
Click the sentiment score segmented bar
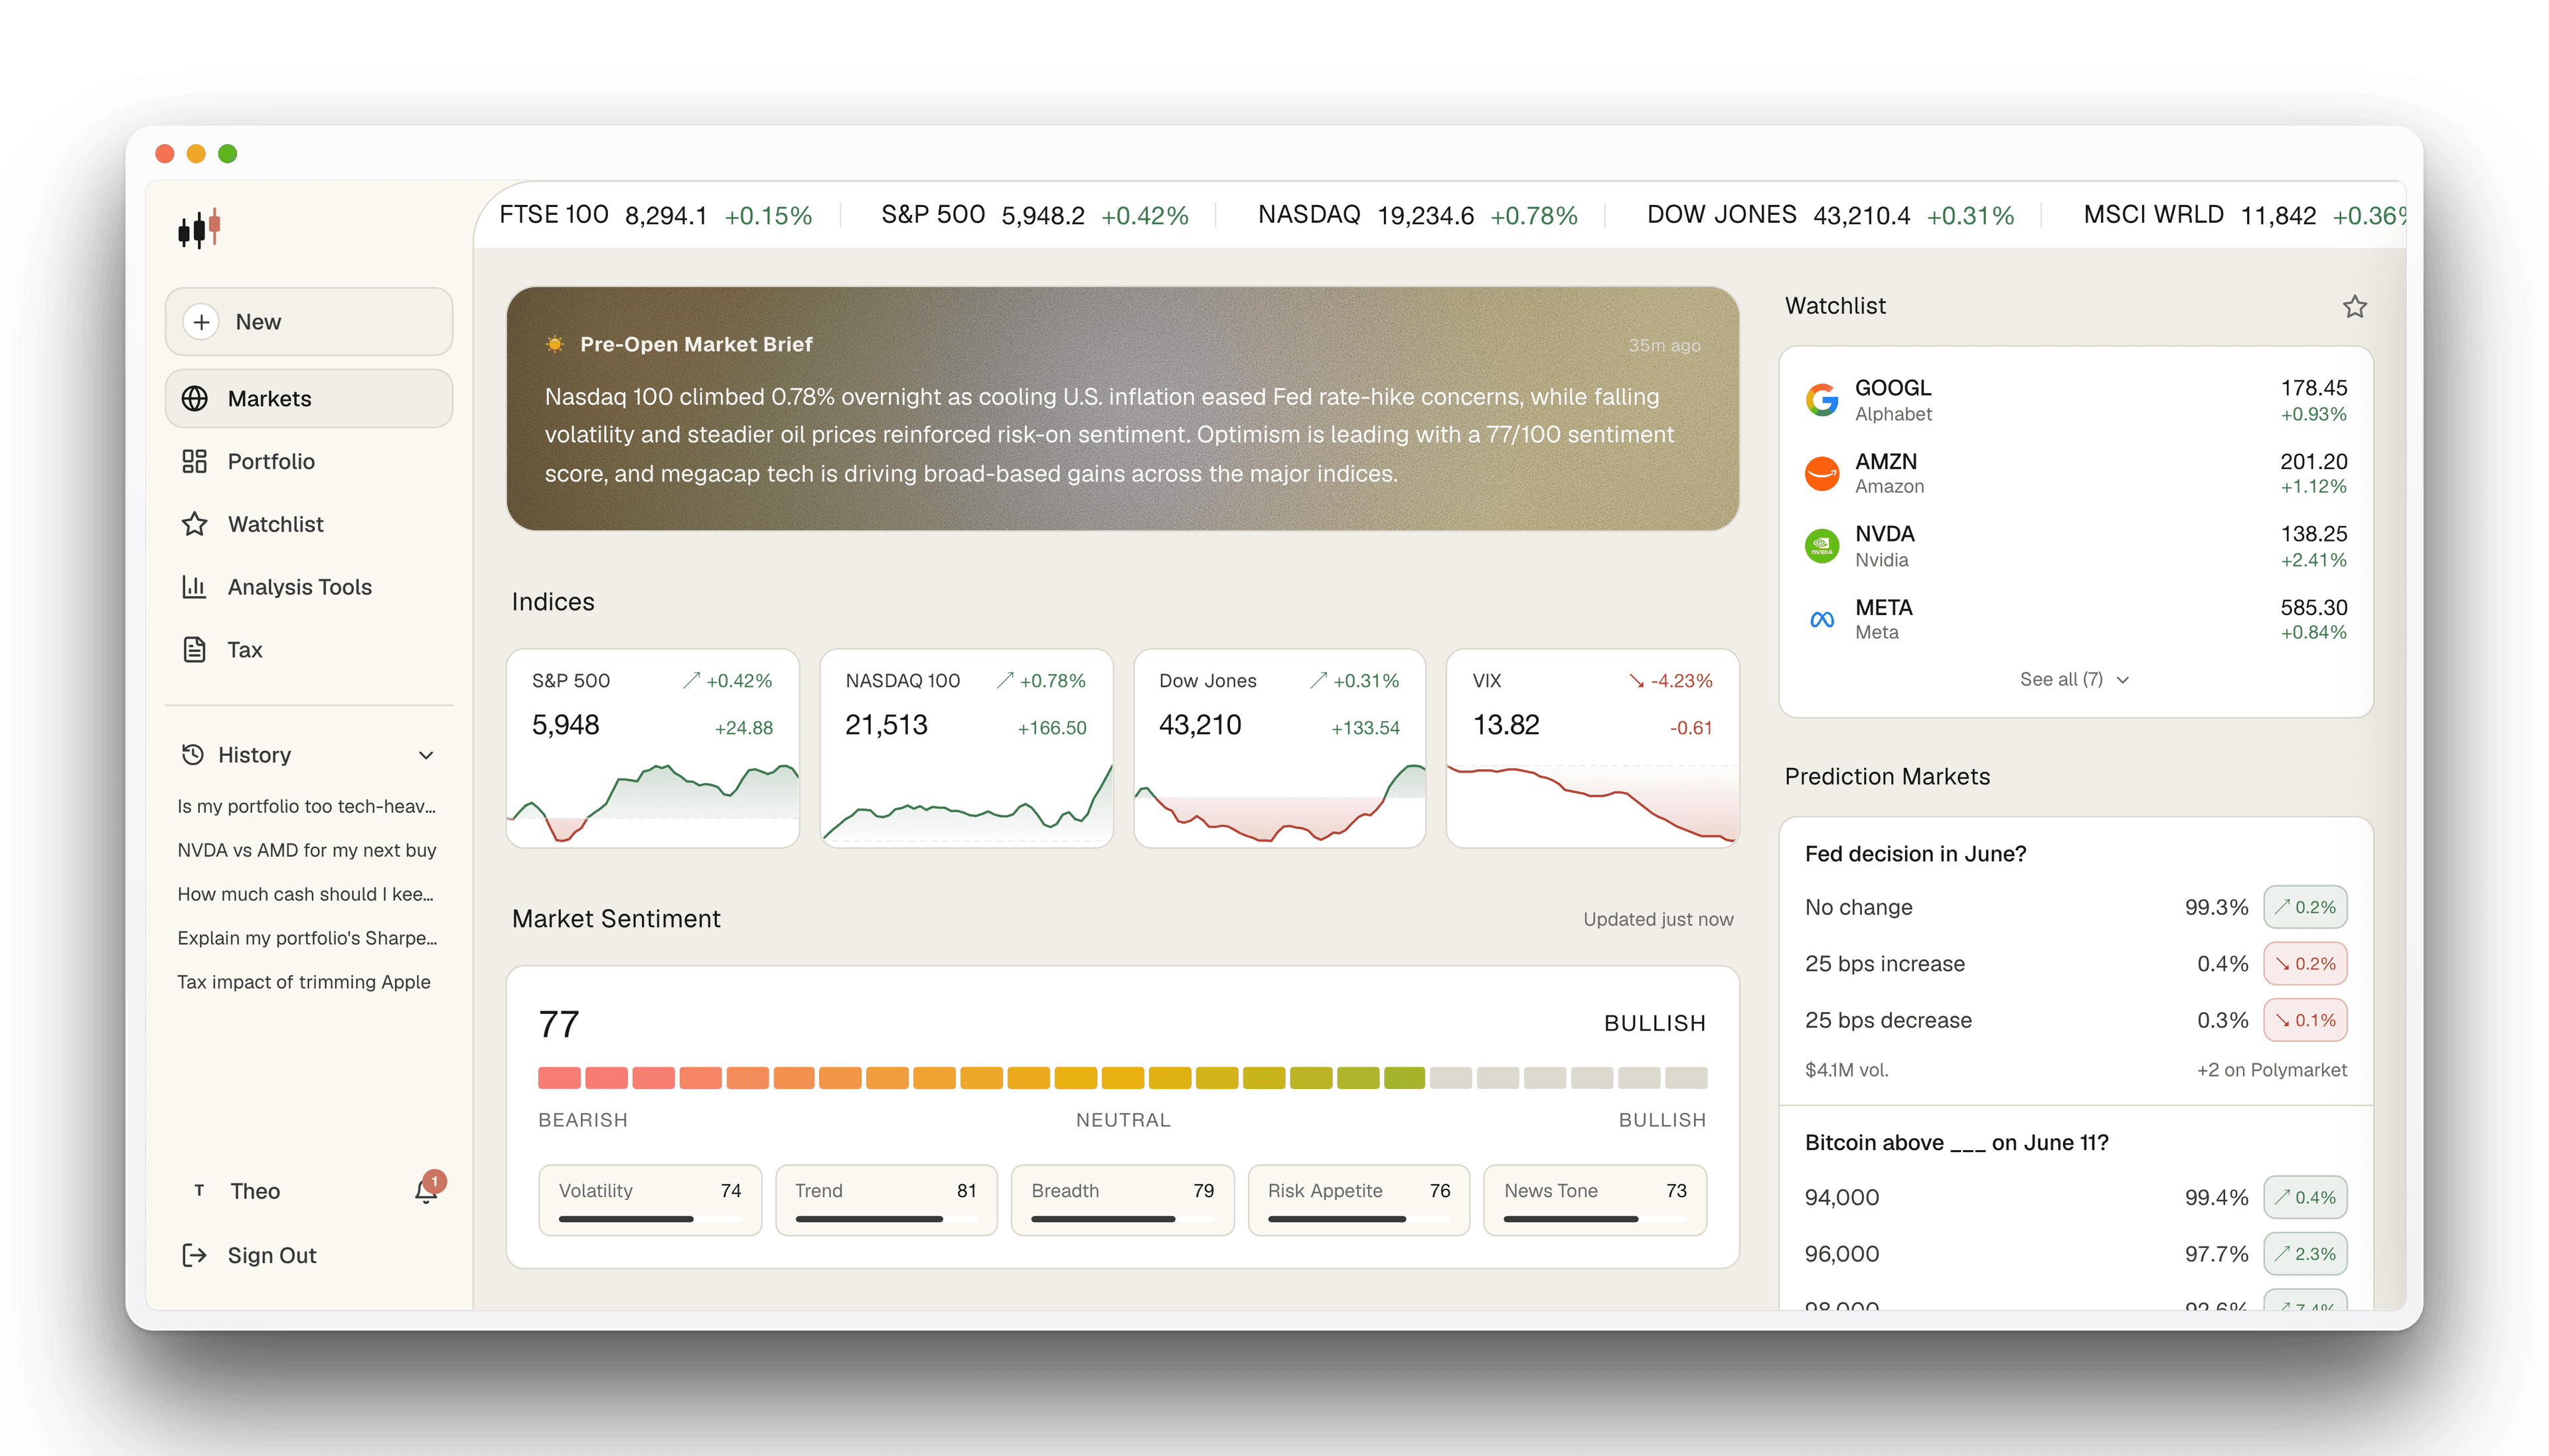pyautogui.click(x=1122, y=1077)
